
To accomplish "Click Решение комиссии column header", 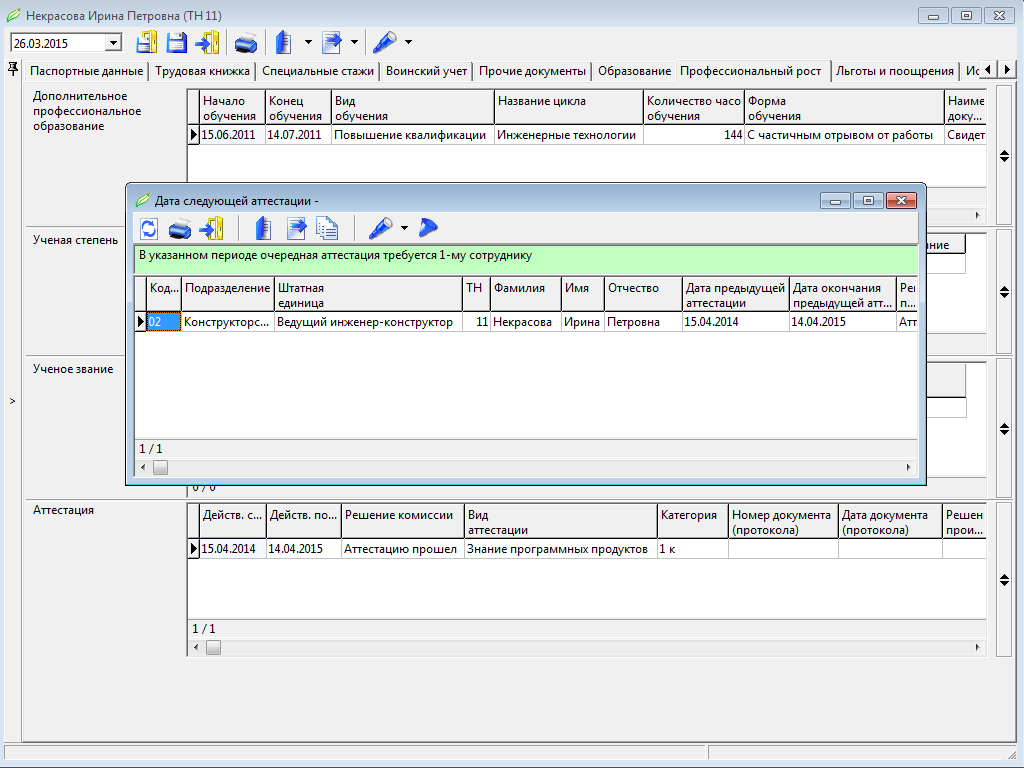I will [402, 522].
